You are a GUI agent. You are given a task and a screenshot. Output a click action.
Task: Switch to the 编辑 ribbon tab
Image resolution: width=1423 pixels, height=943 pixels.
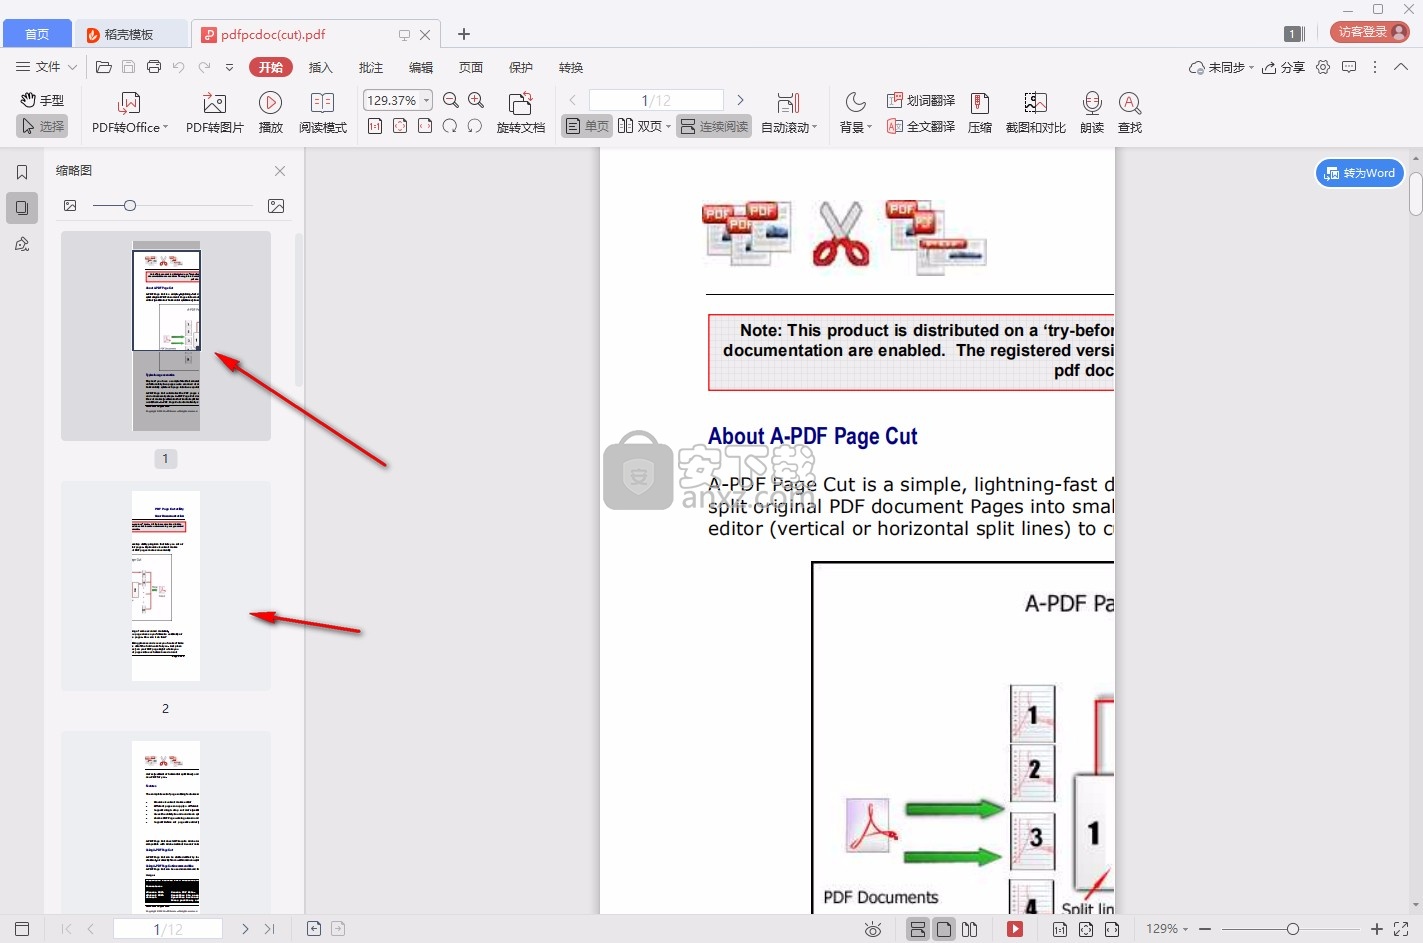[421, 67]
